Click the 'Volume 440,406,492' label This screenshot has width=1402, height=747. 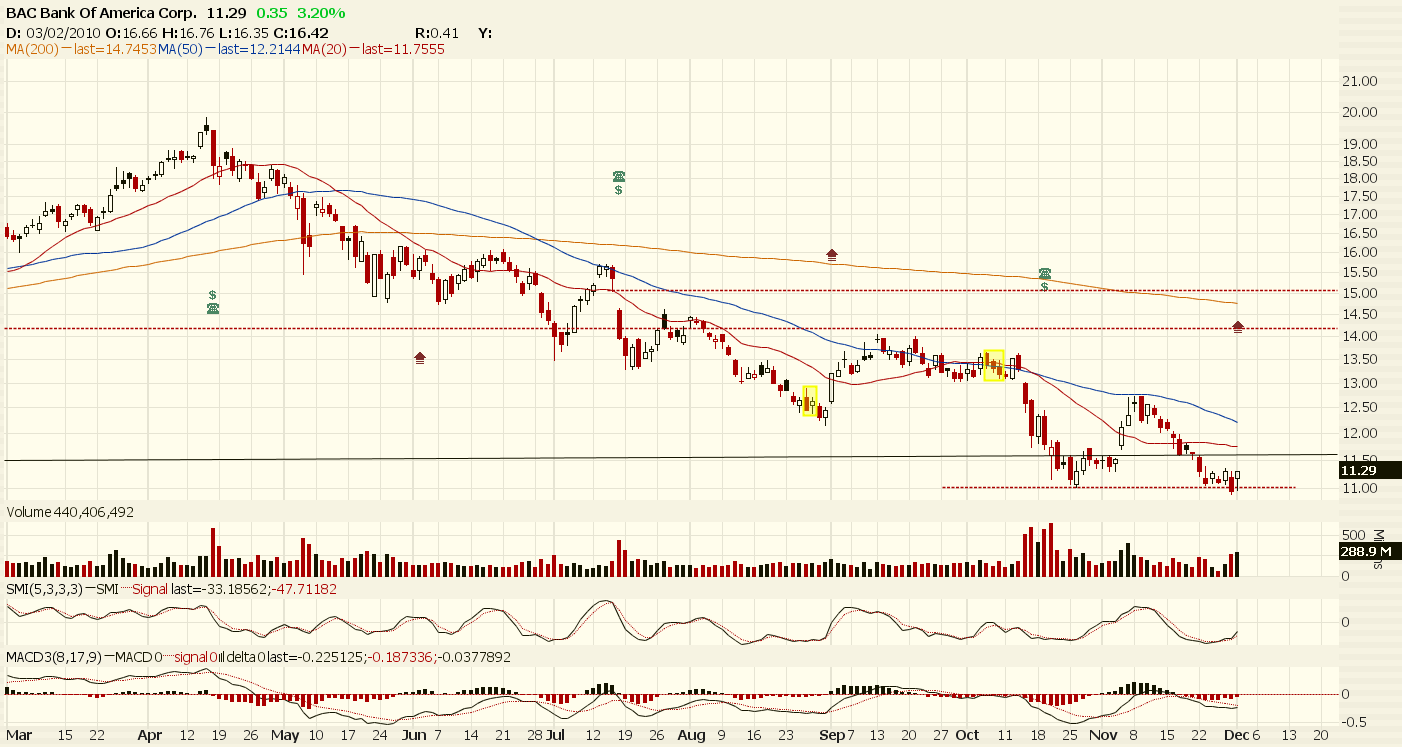(x=70, y=512)
